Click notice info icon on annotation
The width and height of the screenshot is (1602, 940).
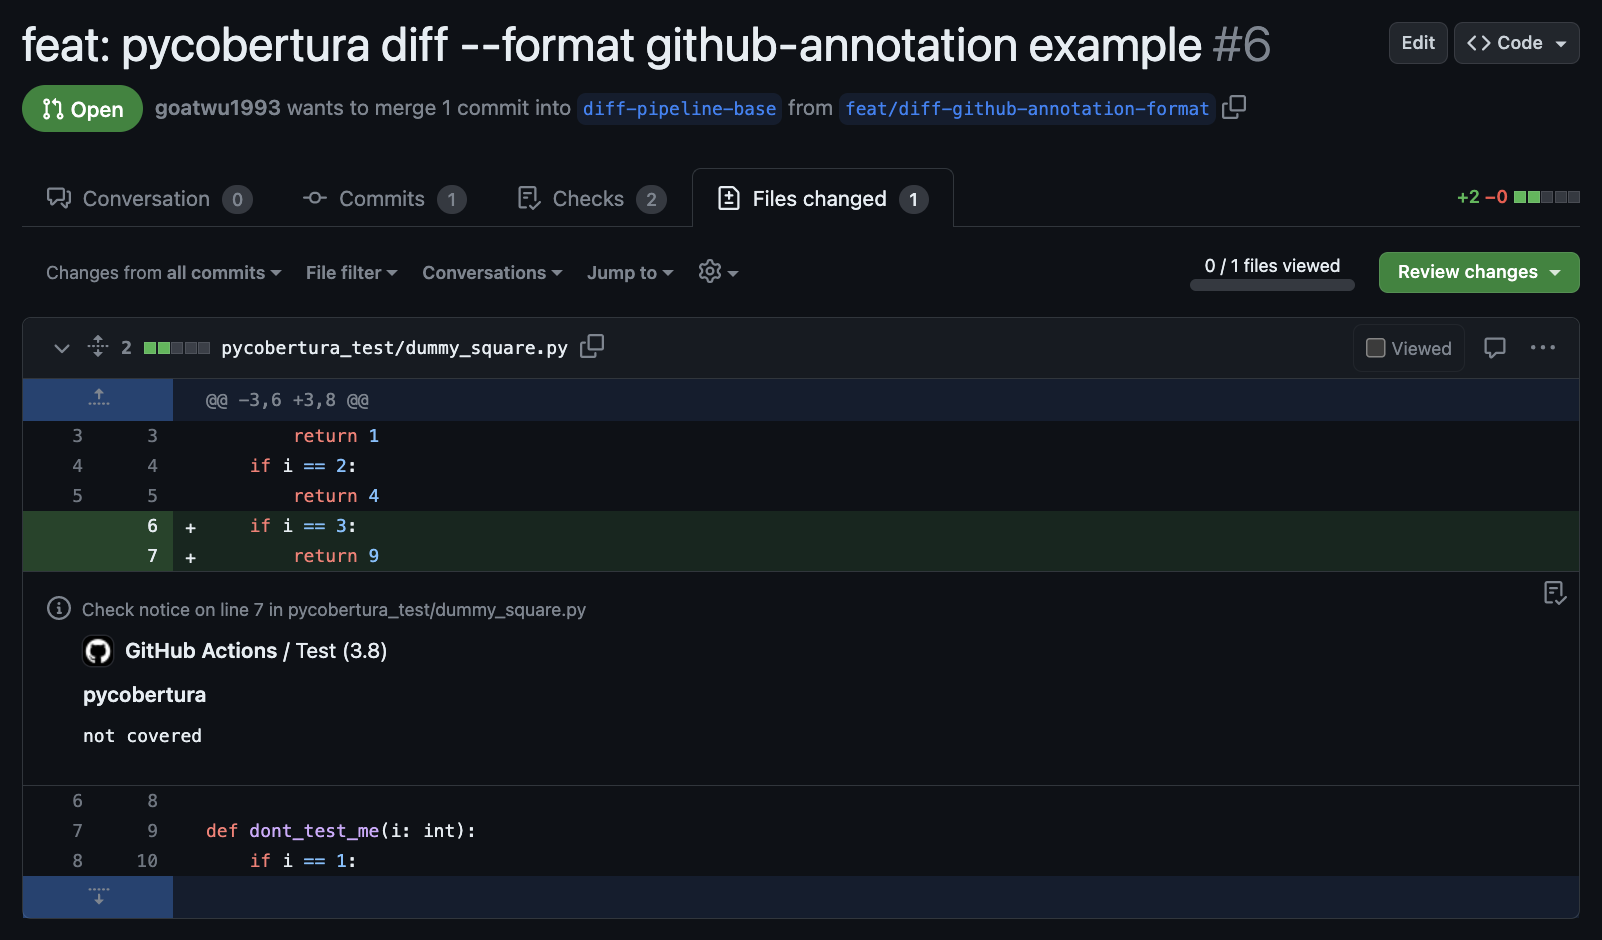(x=59, y=608)
